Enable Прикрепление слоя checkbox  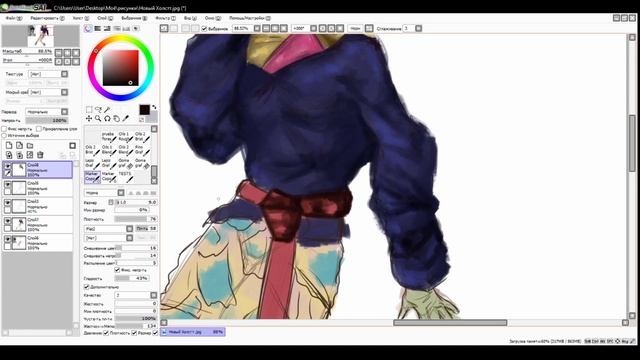point(39,129)
